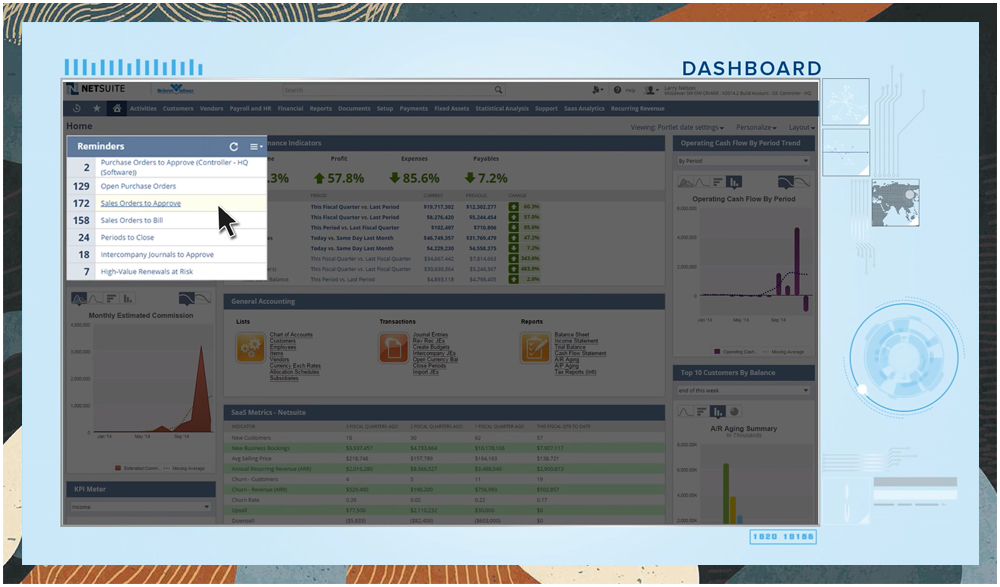Screen dimensions: 1000x587
Task: Open the KPI Meter Income dropdown
Action: tap(140, 507)
